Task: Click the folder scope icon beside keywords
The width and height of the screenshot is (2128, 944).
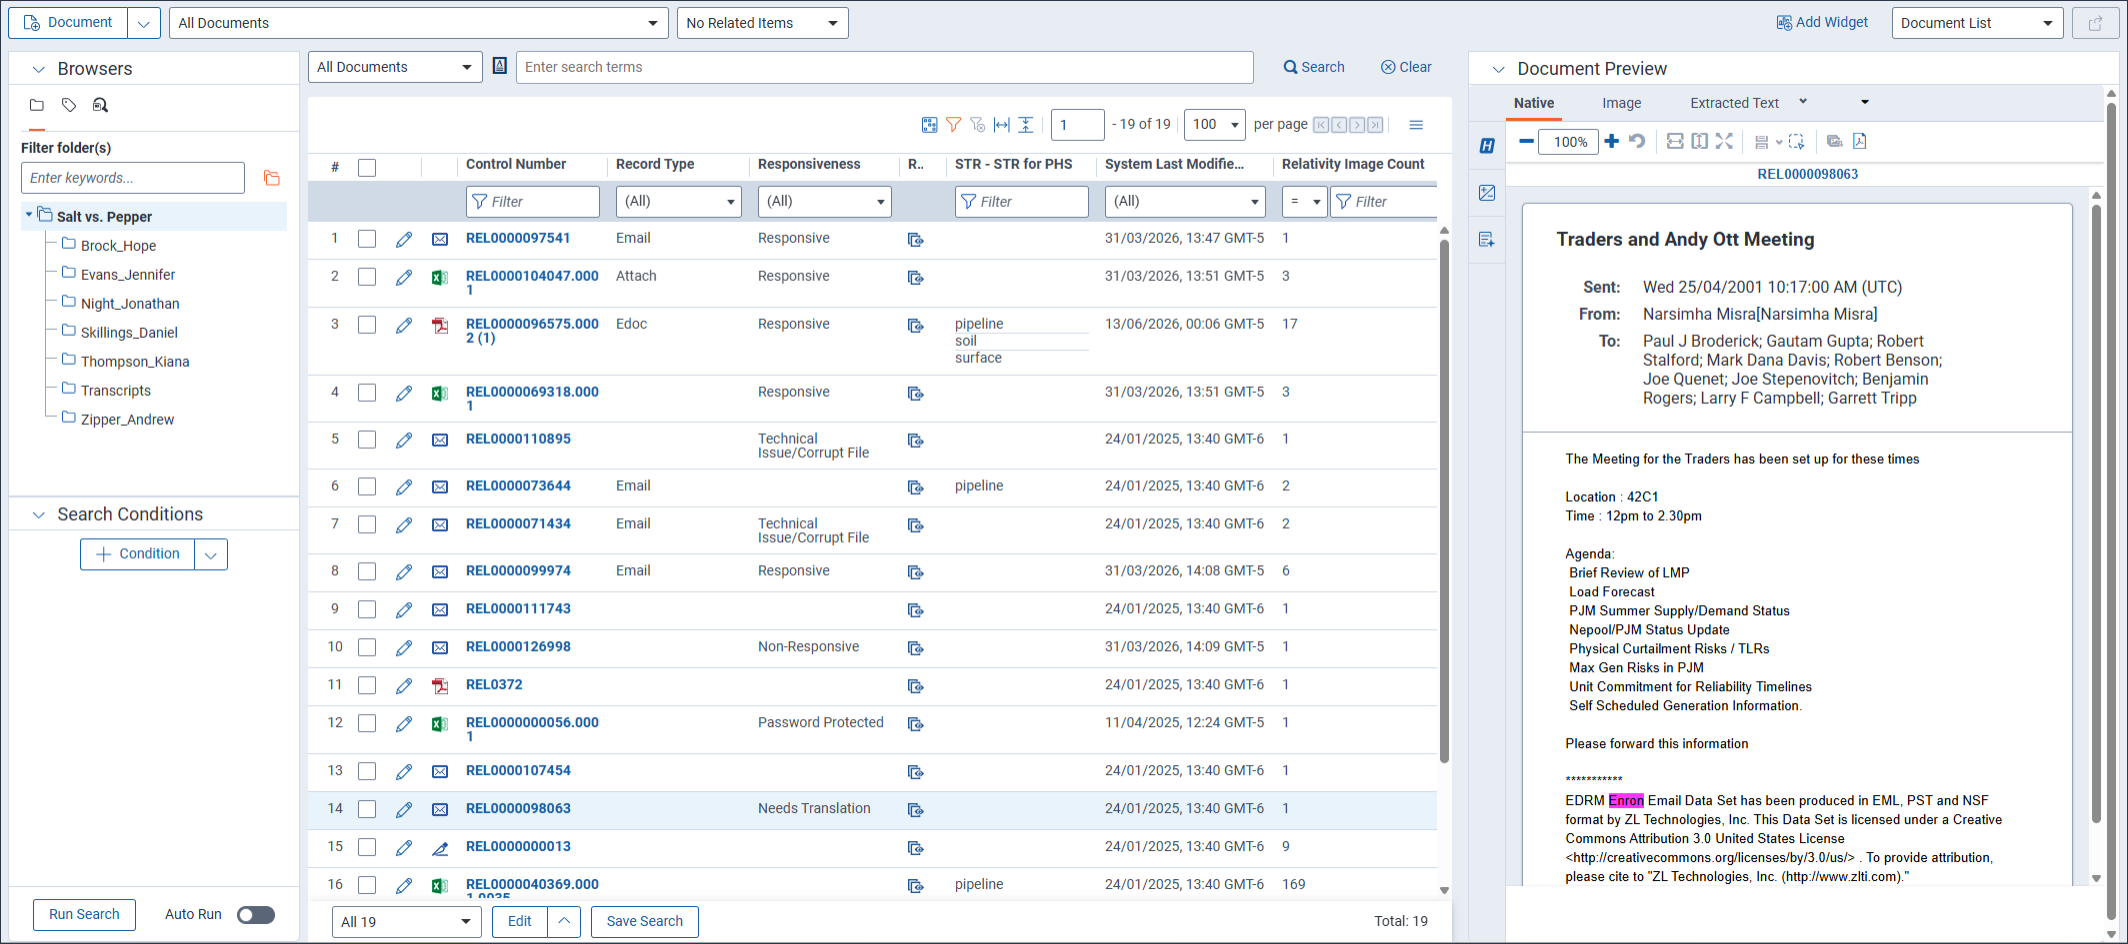Action: click(271, 178)
